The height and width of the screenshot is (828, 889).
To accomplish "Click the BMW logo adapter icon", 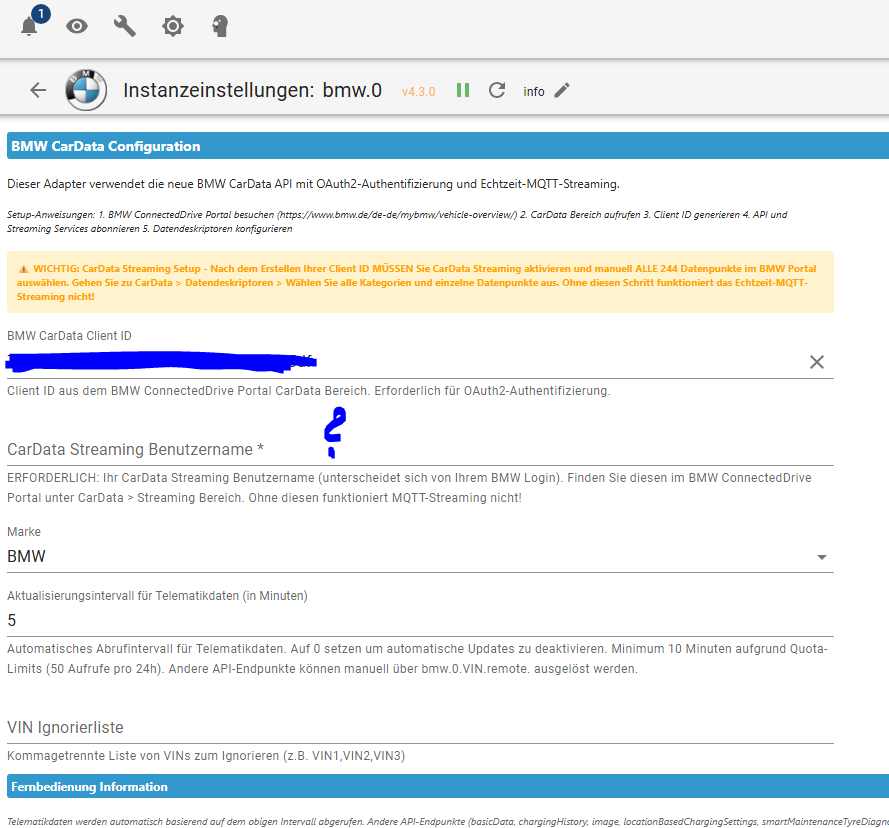I will [86, 90].
